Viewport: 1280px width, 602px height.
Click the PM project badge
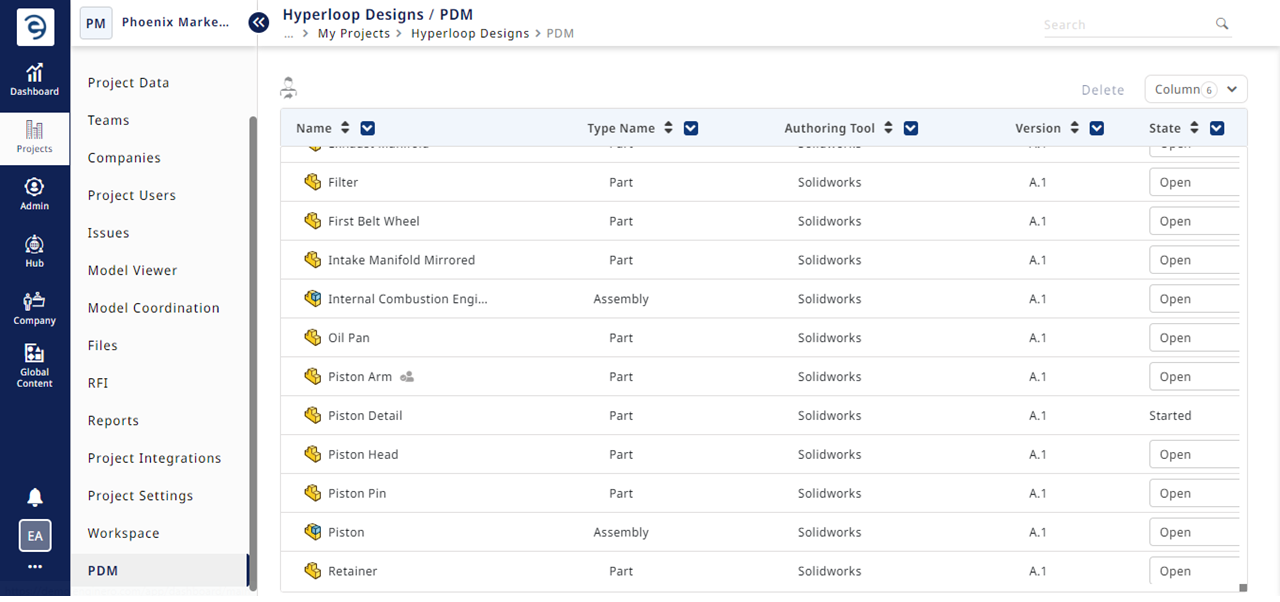pos(96,23)
